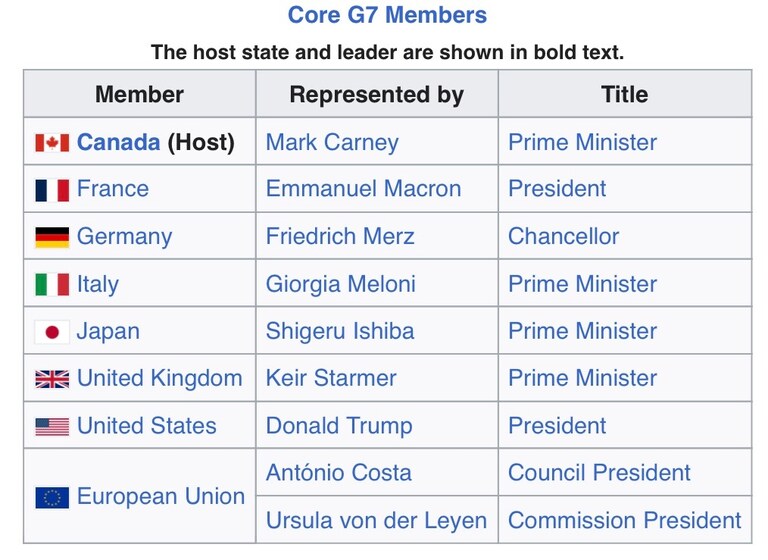The image size is (768, 560).
Task: Open the Shigeru Ishiba link
Action: tap(340, 332)
